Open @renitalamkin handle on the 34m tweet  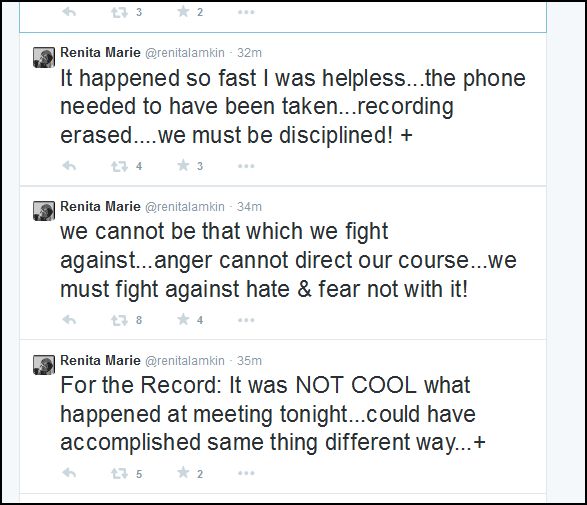pos(185,207)
